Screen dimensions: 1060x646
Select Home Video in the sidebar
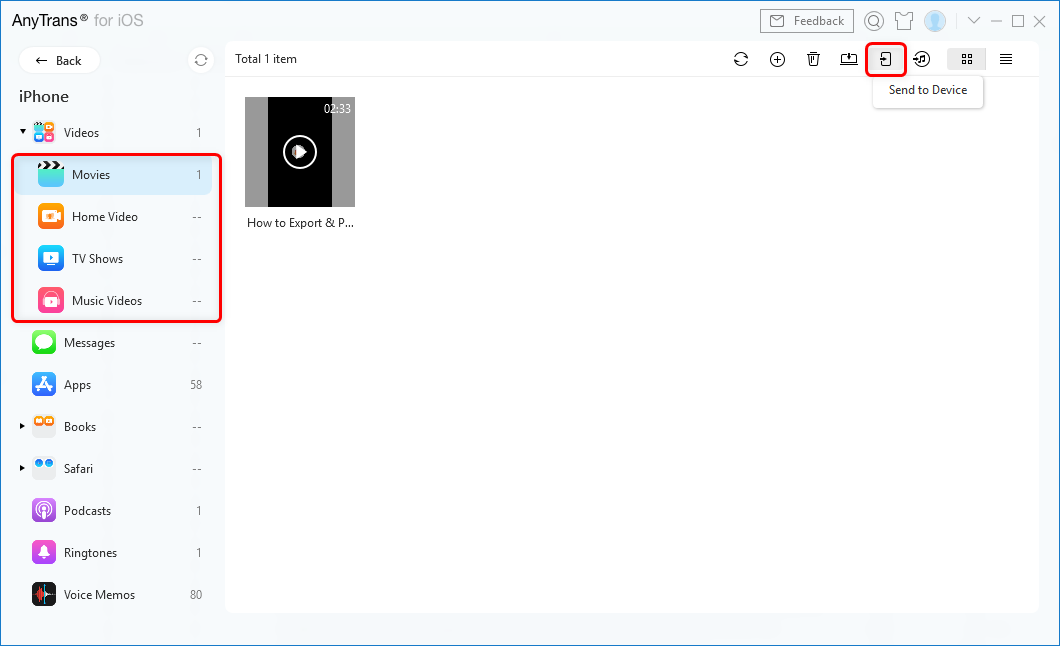tap(105, 217)
